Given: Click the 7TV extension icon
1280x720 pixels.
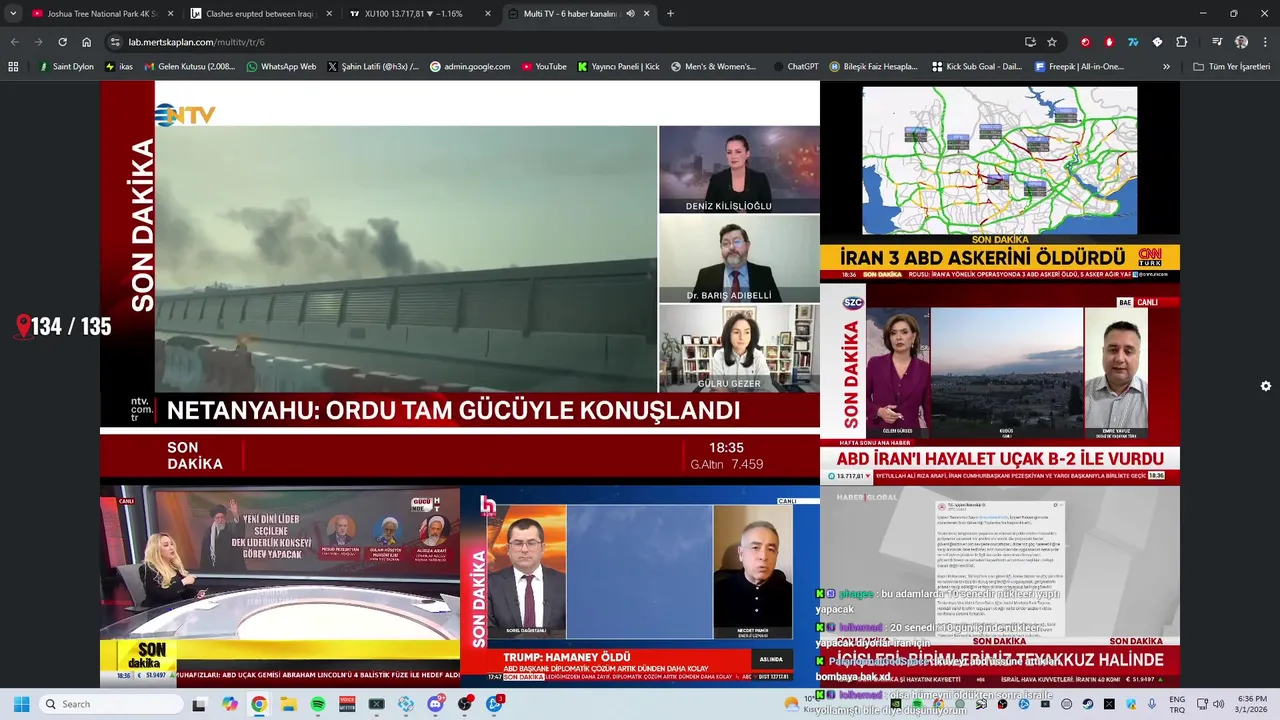Looking at the screenshot, I should (1133, 42).
